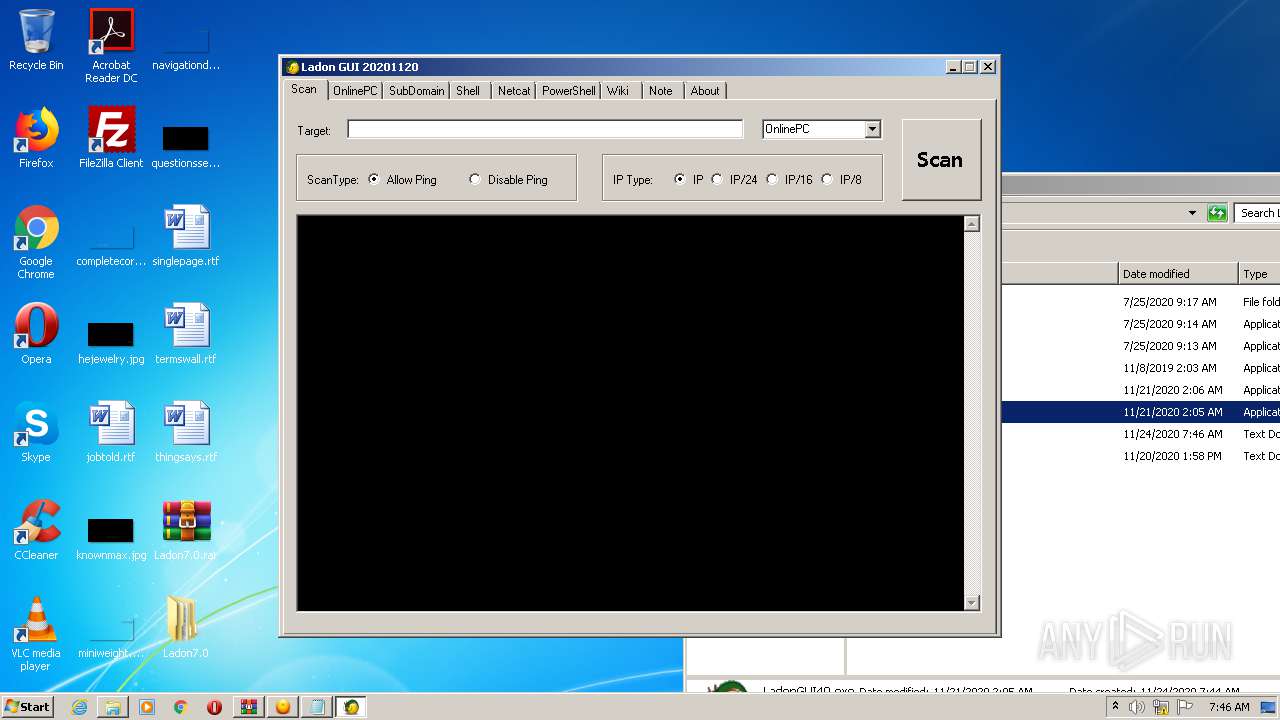This screenshot has width=1280, height=720.
Task: Open the Start menu
Action: 27,707
